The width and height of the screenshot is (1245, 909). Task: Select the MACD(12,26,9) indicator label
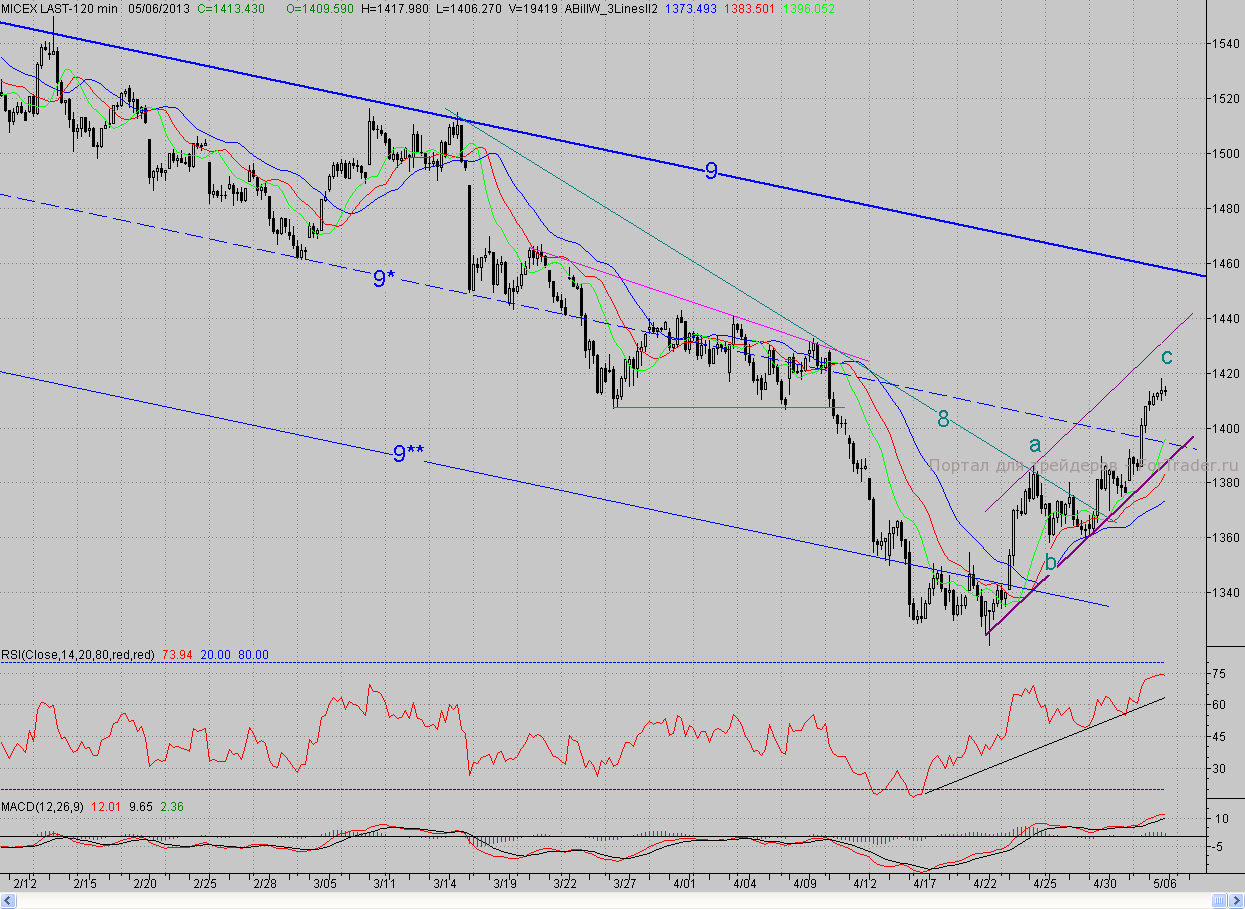coord(42,807)
